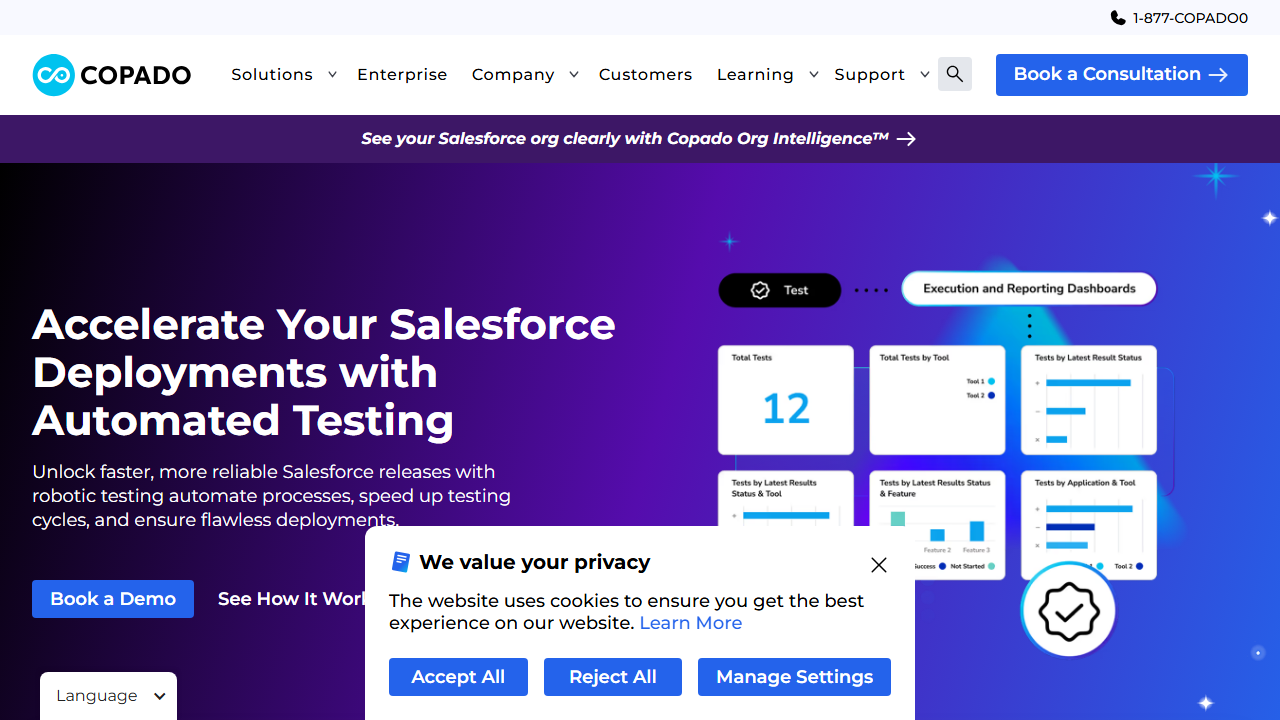This screenshot has width=1280, height=720.
Task: Click the phone icon beside 1-877-COPADO0
Action: (1118, 18)
